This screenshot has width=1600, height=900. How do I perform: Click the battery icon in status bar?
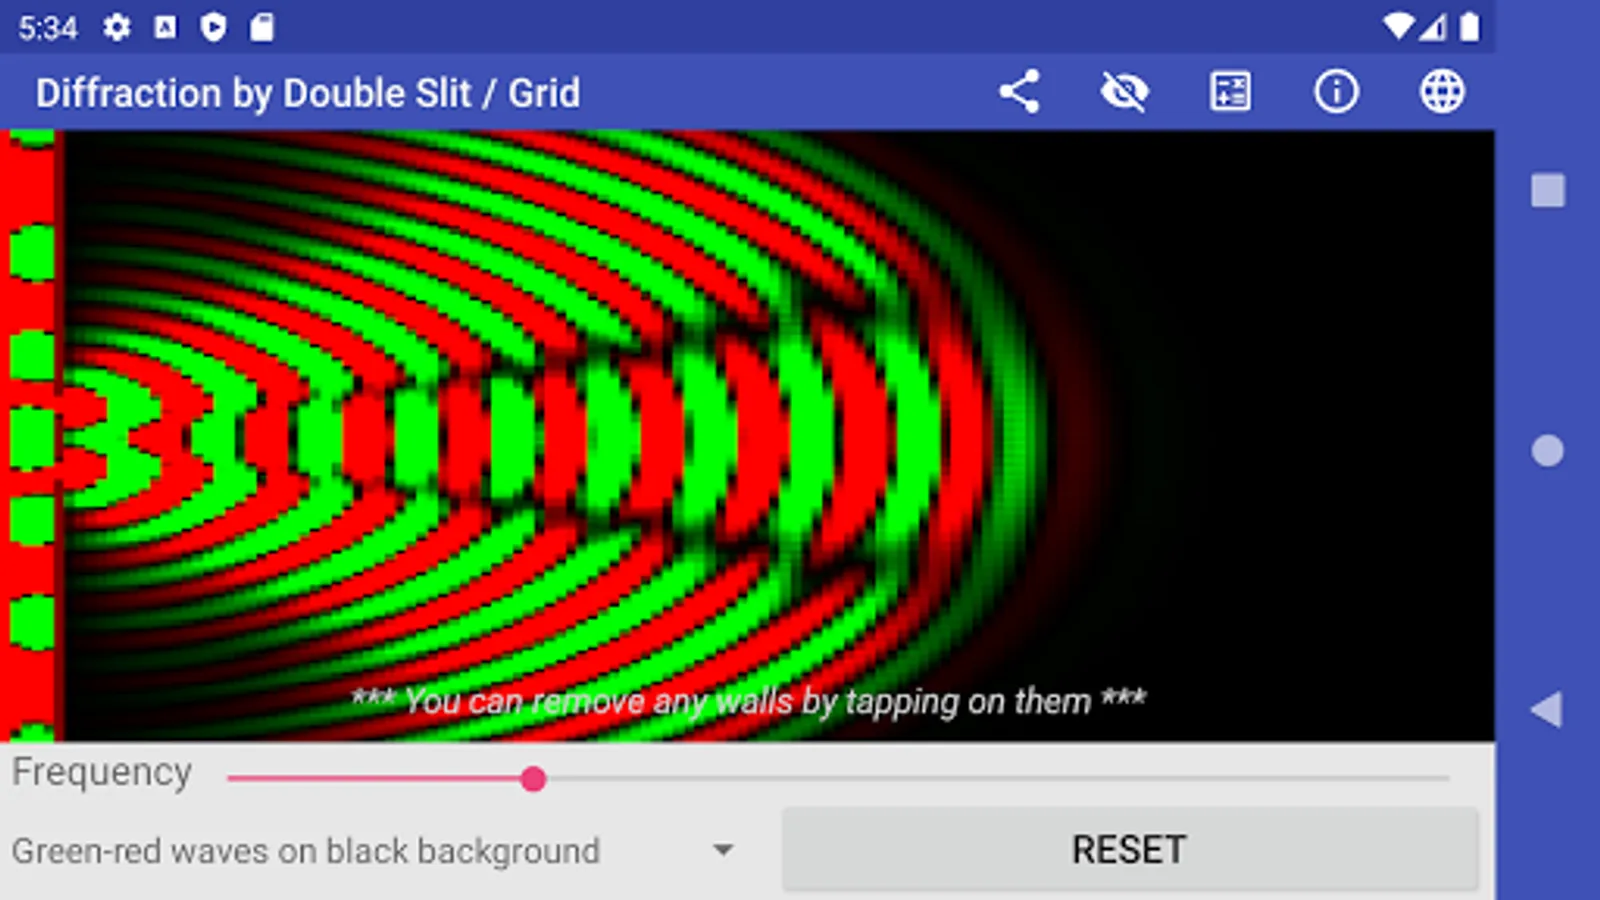(1469, 27)
